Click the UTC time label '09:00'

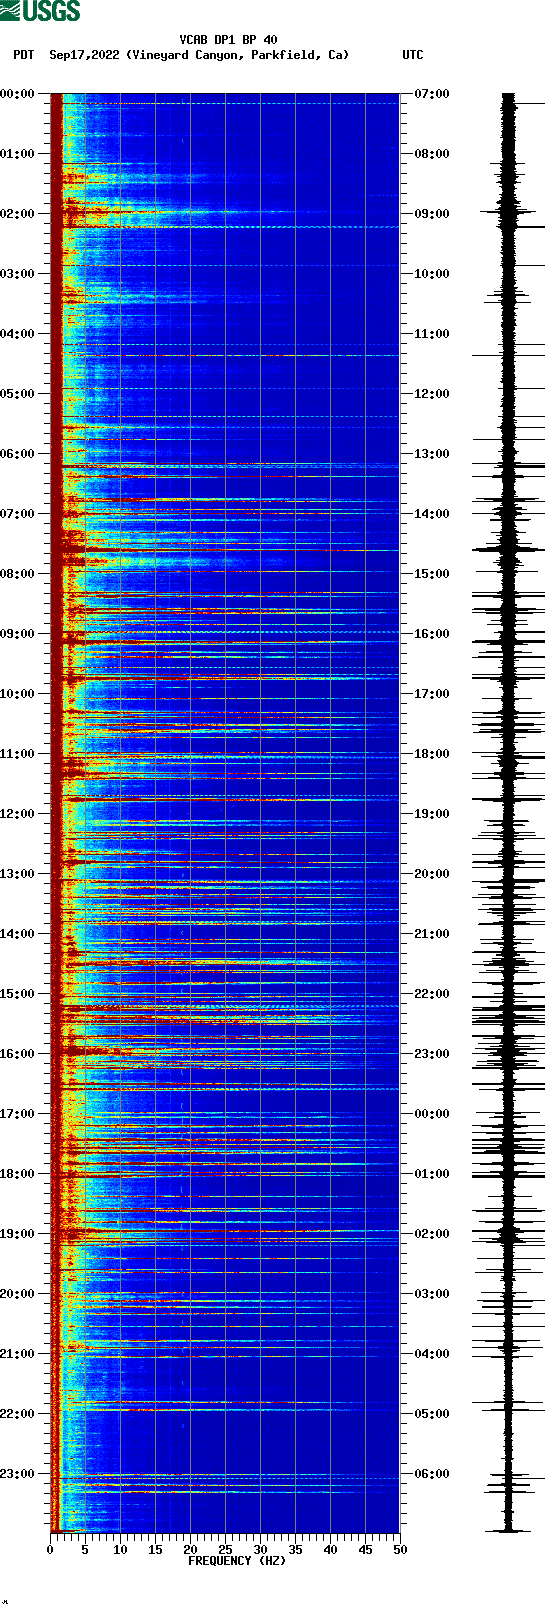(432, 214)
